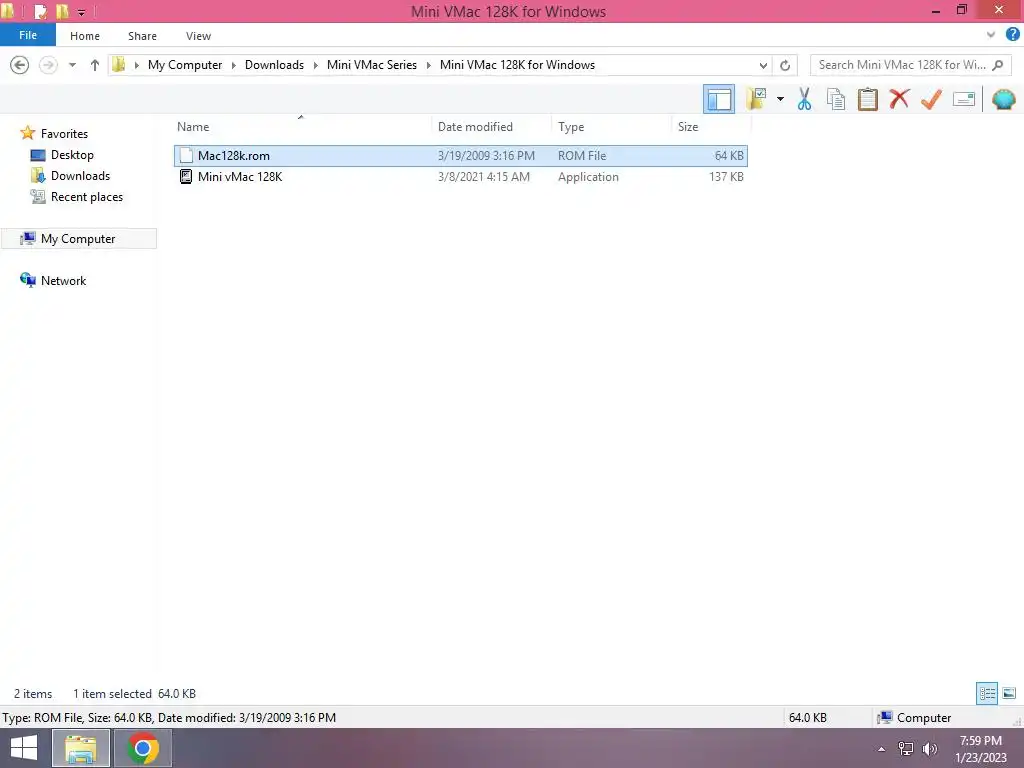Click the search magnifier icon
The height and width of the screenshot is (768, 1024).
[x=997, y=65]
